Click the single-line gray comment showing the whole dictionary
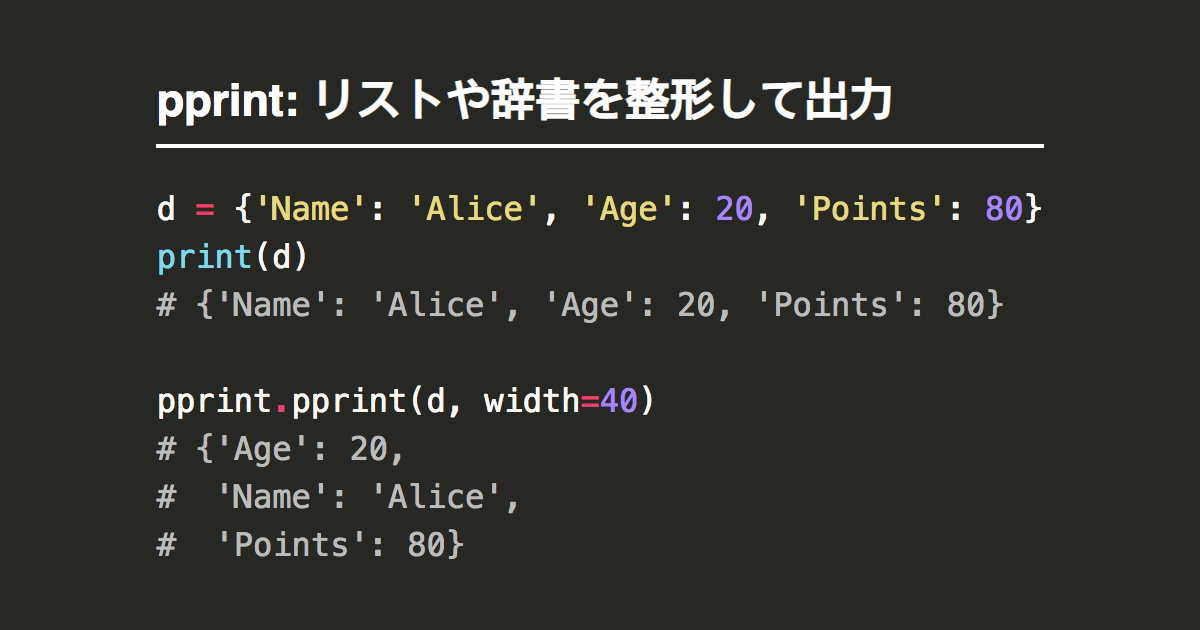 [x=580, y=305]
